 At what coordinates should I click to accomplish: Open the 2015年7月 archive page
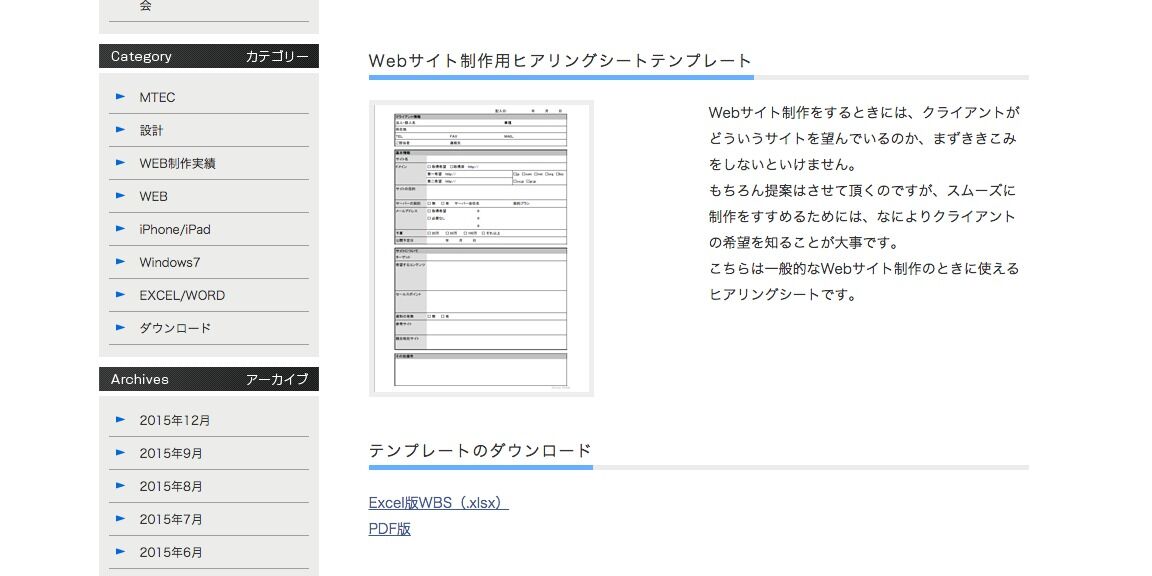[x=171, y=519]
